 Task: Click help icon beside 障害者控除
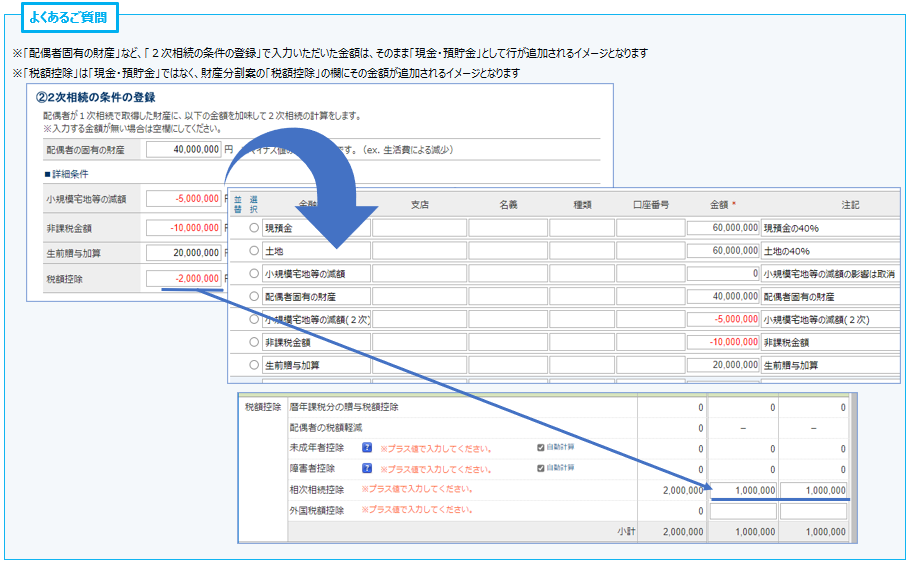[367, 469]
